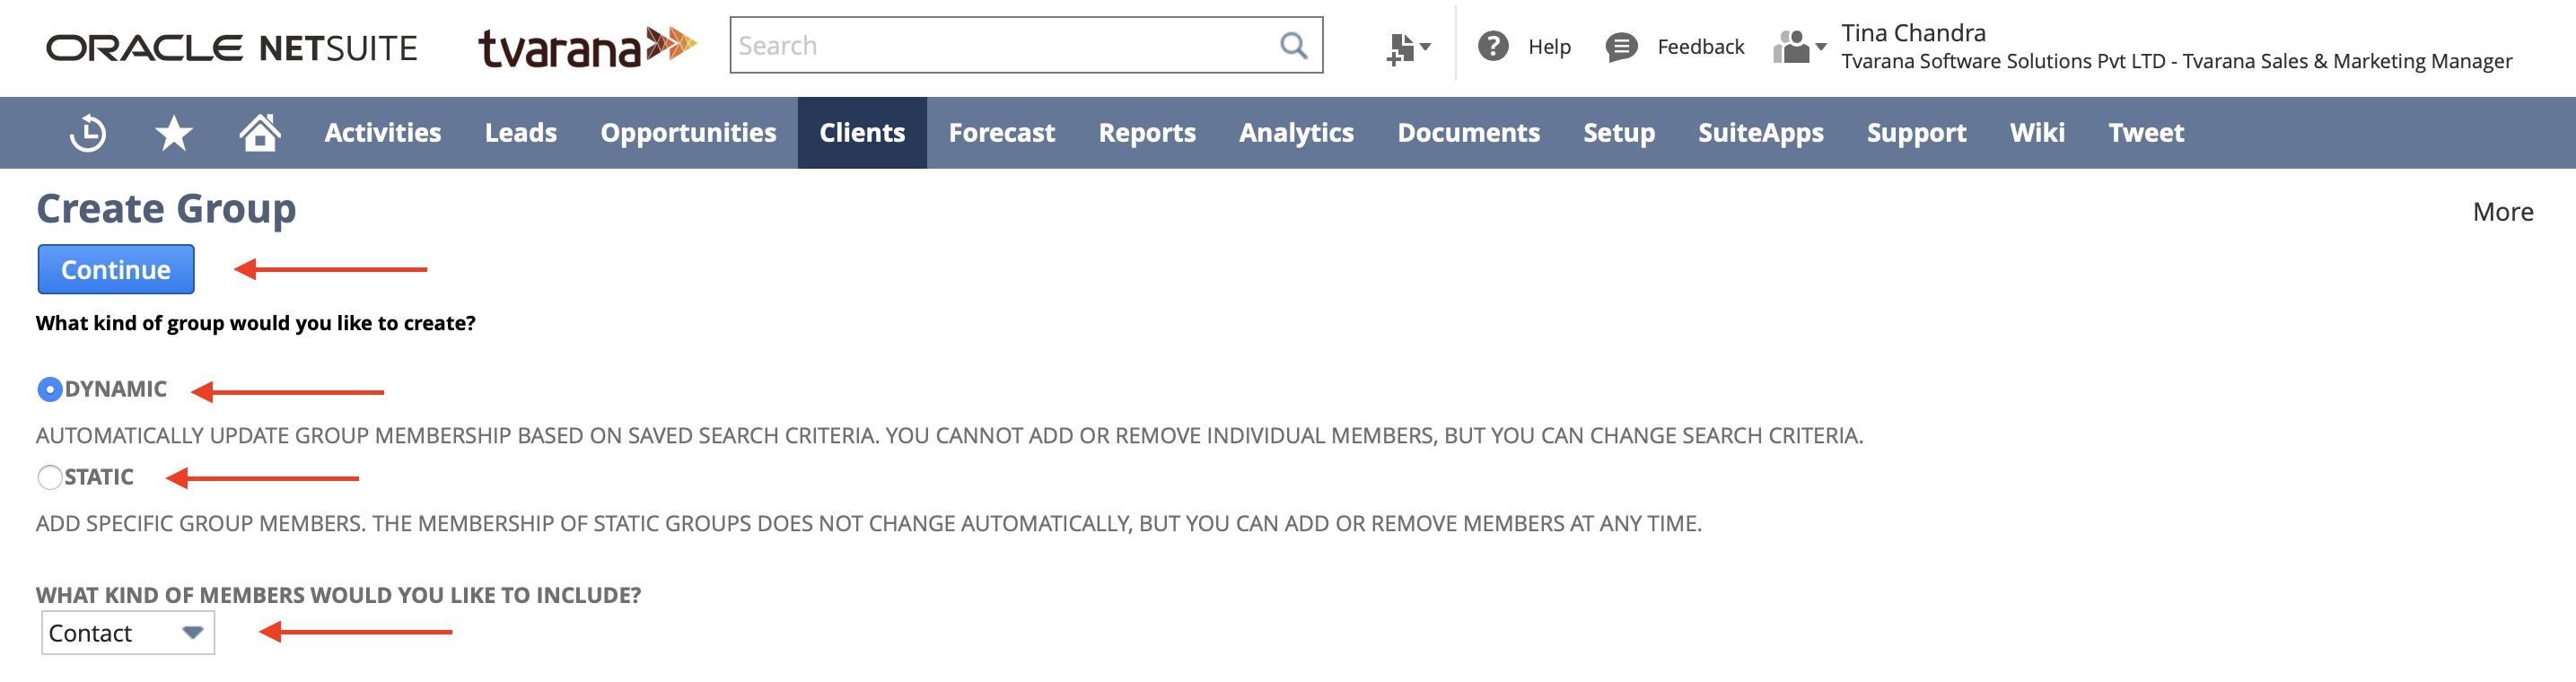This screenshot has height=682, width=2576.
Task: Select the DYNAMIC group radio button
Action: pos(49,389)
